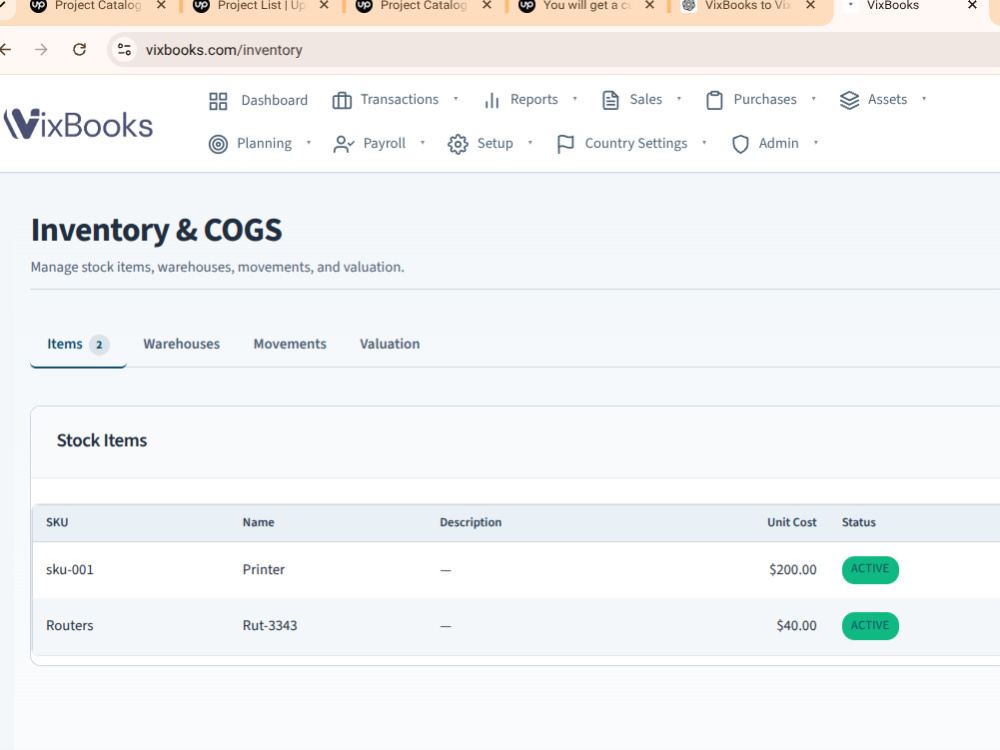Click the 'sku-001' cell
Screen dimensions: 1000x750
[x=70, y=570]
